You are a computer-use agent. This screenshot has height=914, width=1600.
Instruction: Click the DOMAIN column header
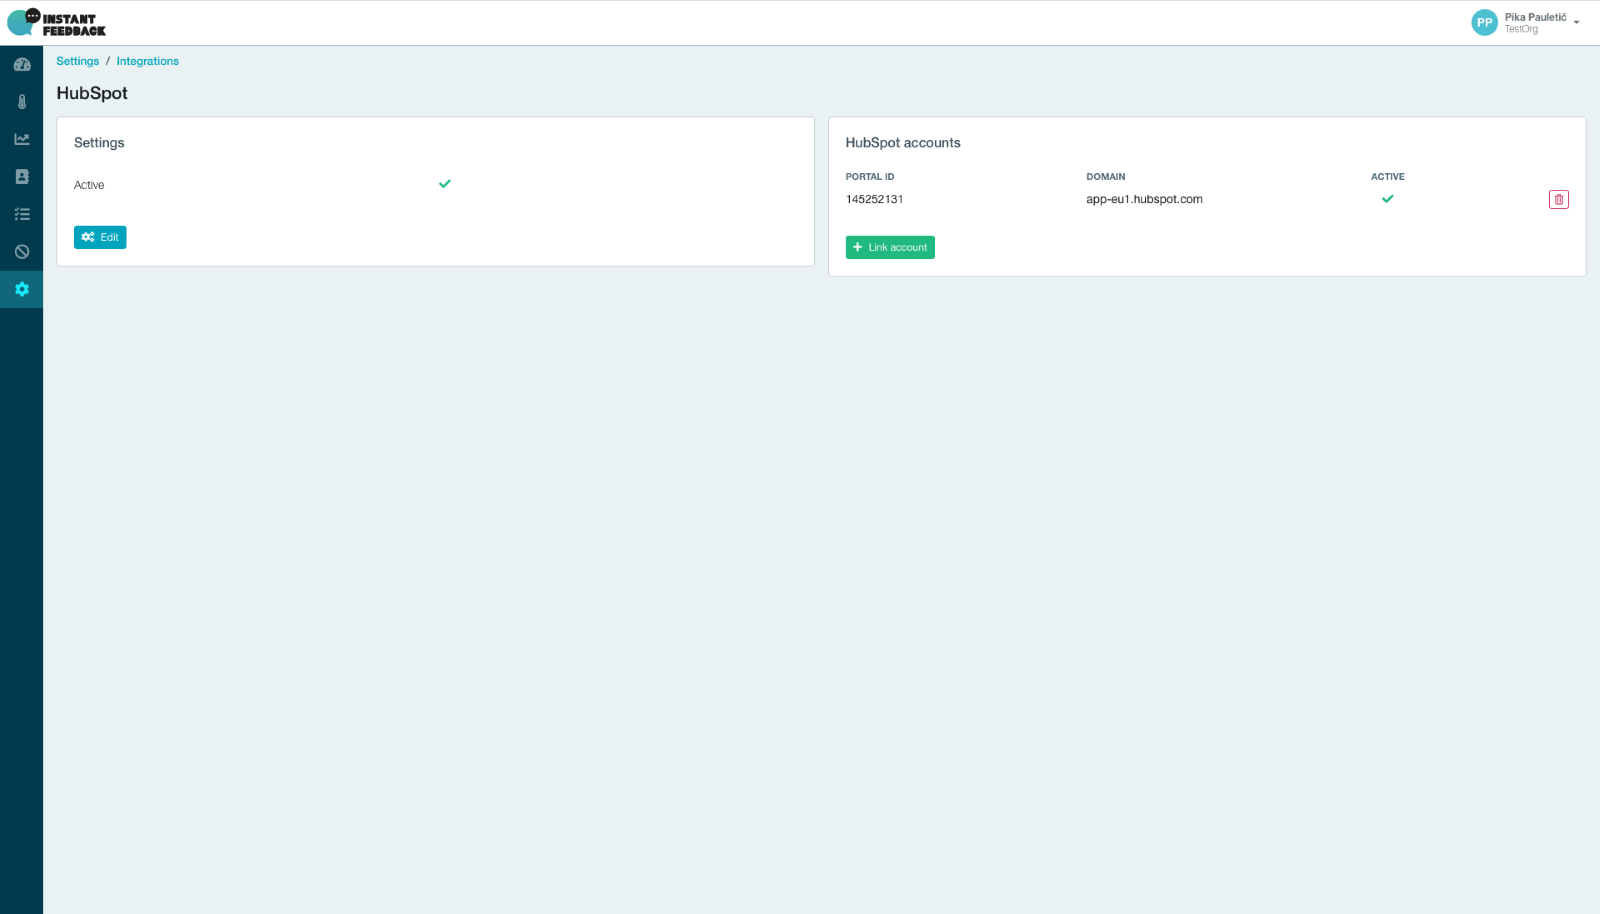[x=1106, y=177]
